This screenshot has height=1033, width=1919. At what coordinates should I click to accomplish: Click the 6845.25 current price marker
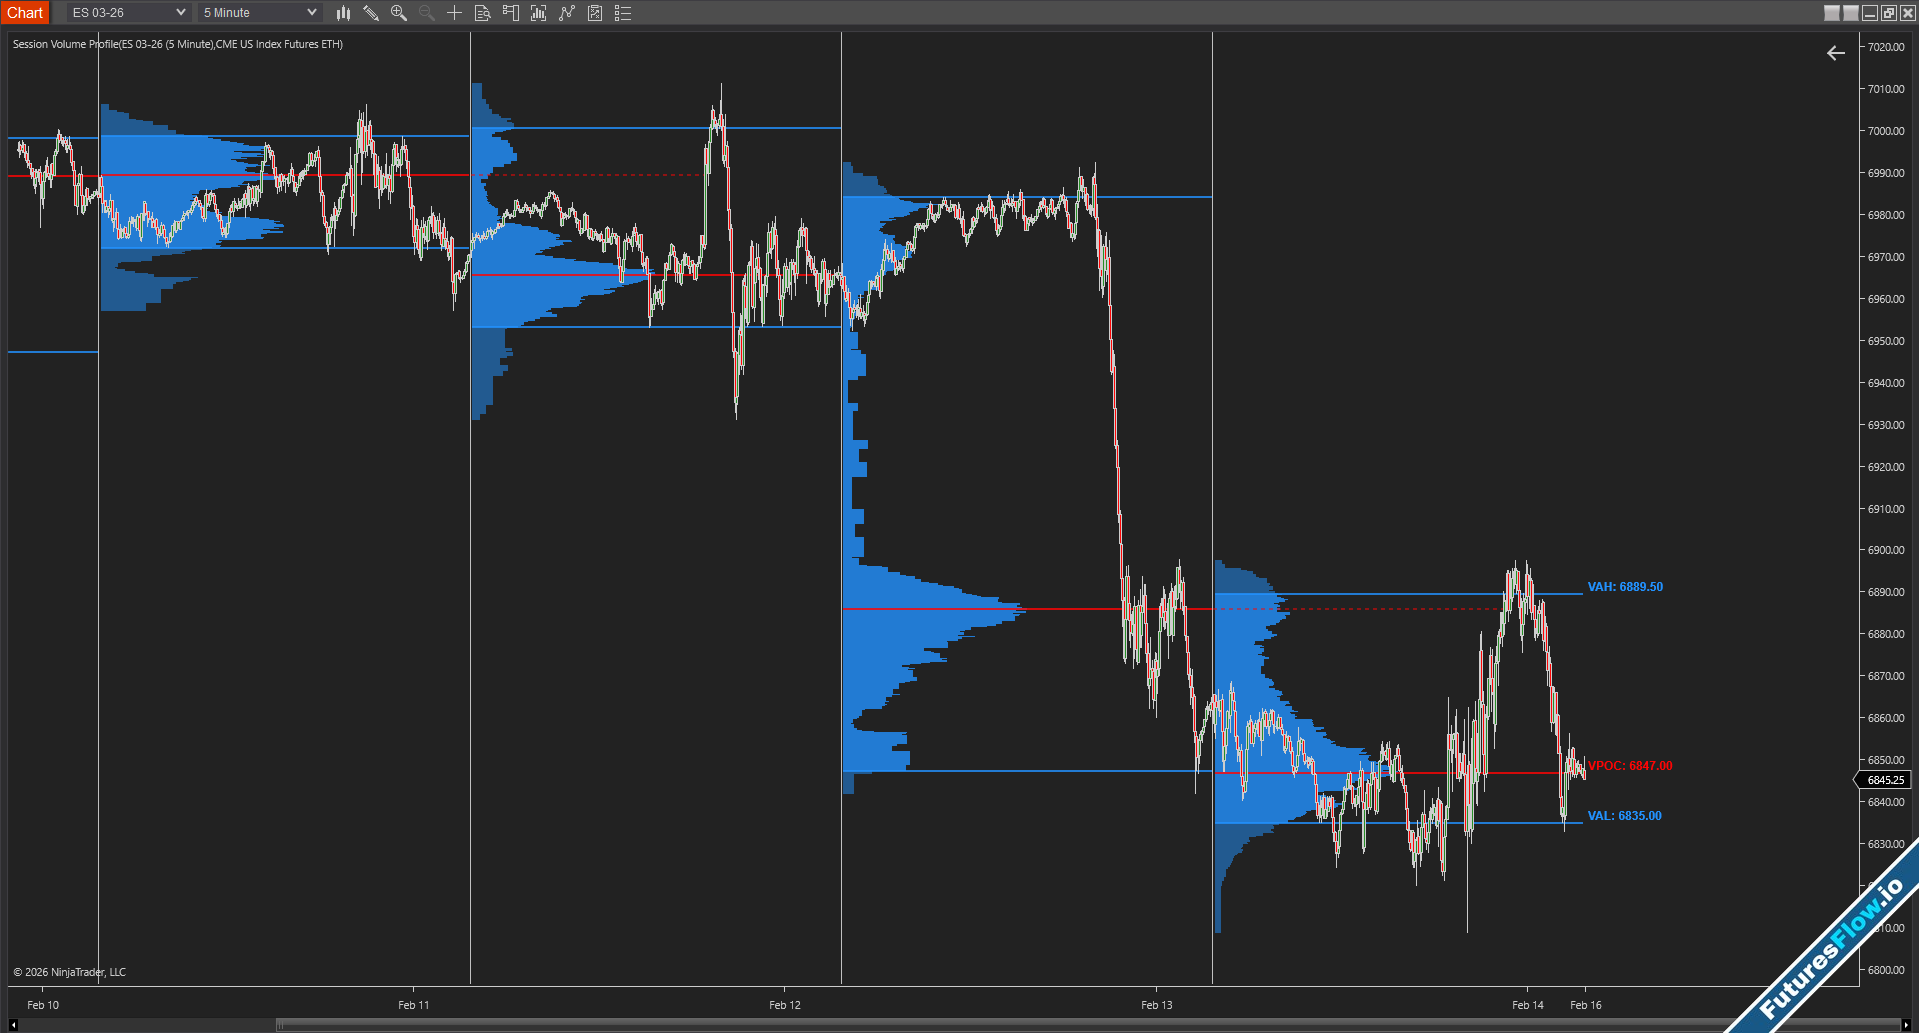pyautogui.click(x=1885, y=780)
